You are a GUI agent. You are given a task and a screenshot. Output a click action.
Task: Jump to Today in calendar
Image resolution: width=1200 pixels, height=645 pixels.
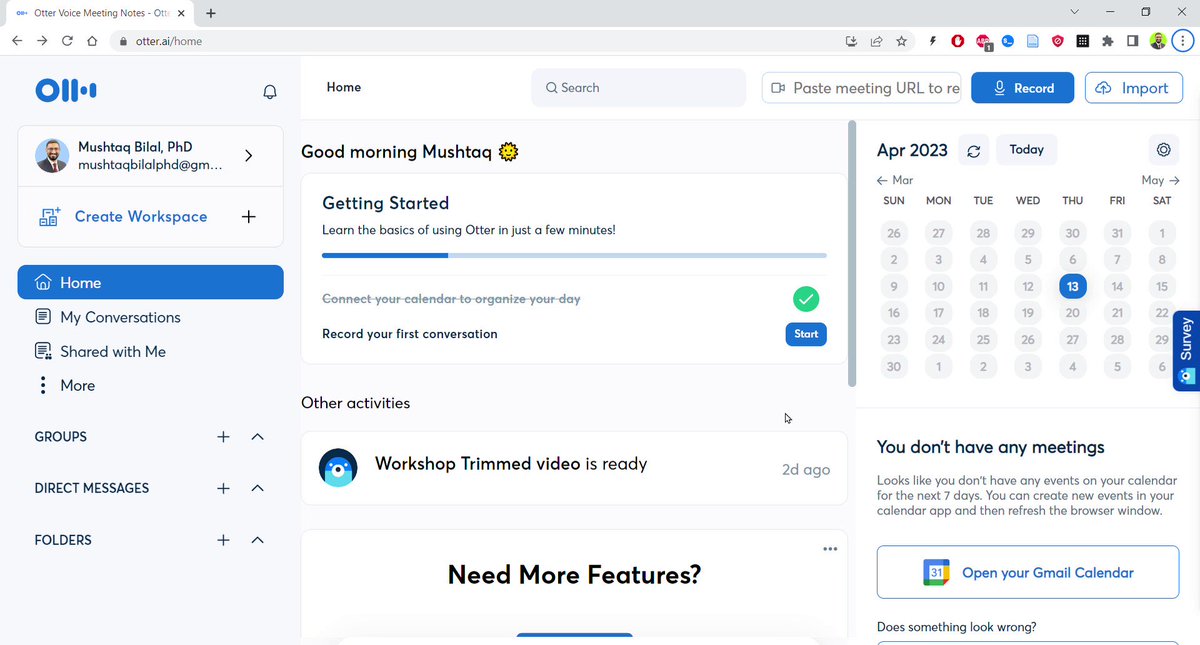coord(1026,150)
